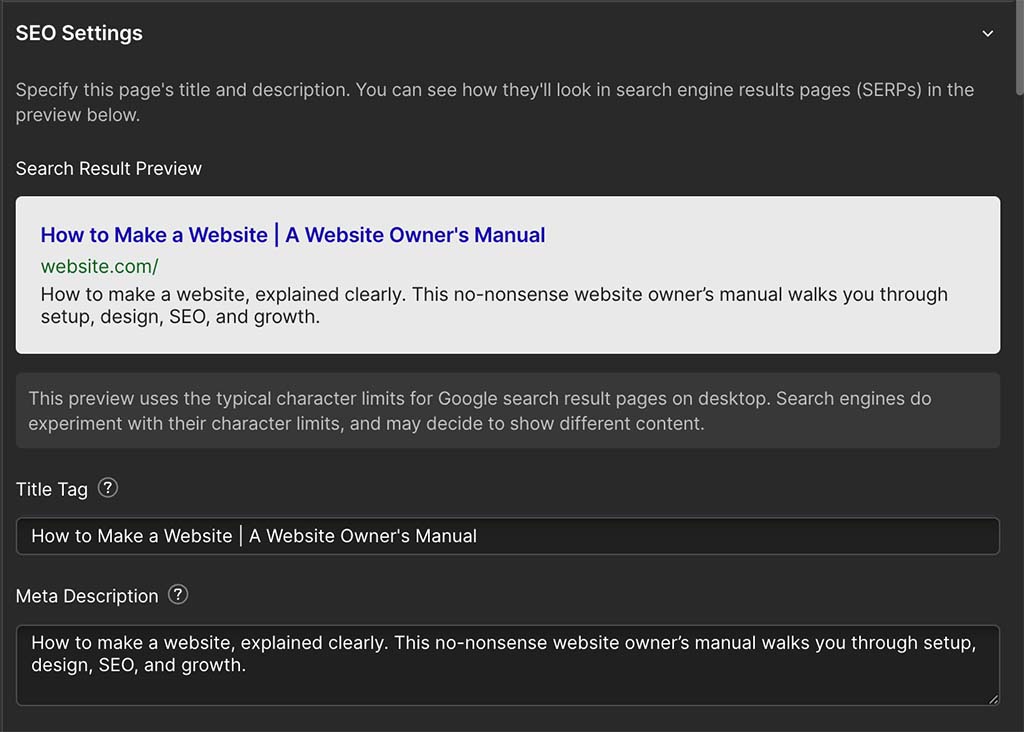Click the help icon after Meta Description label
Image resolution: width=1024 pixels, height=732 pixels.
[x=178, y=595]
